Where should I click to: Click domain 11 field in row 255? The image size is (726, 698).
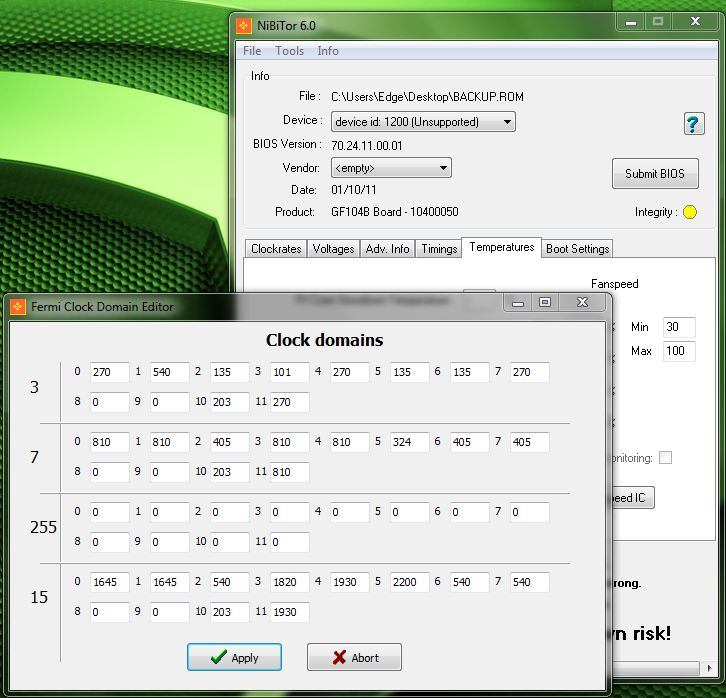pos(289,542)
